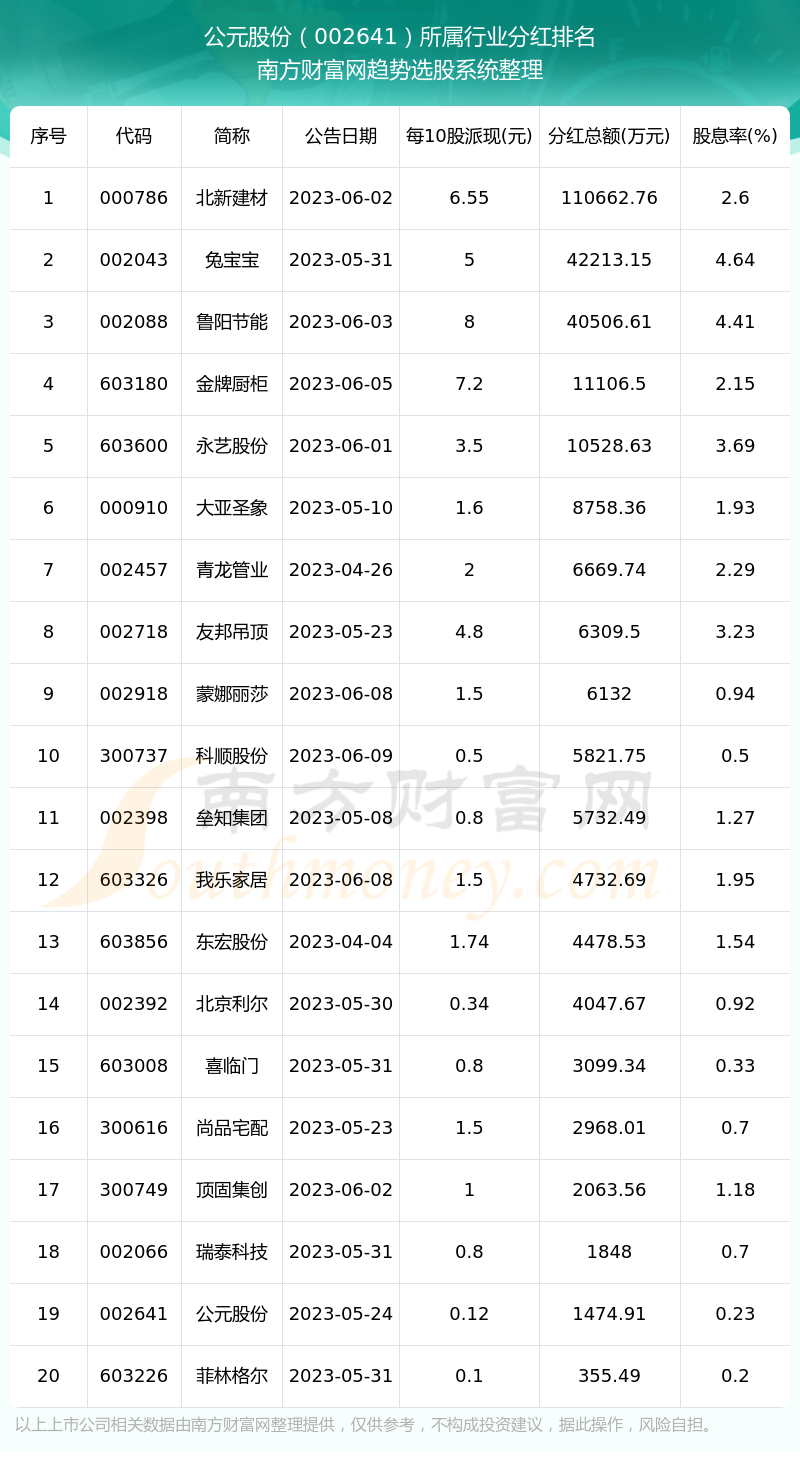The width and height of the screenshot is (800, 1474).
Task: Open the 金牌厨柜 entry
Action: [x=232, y=384]
